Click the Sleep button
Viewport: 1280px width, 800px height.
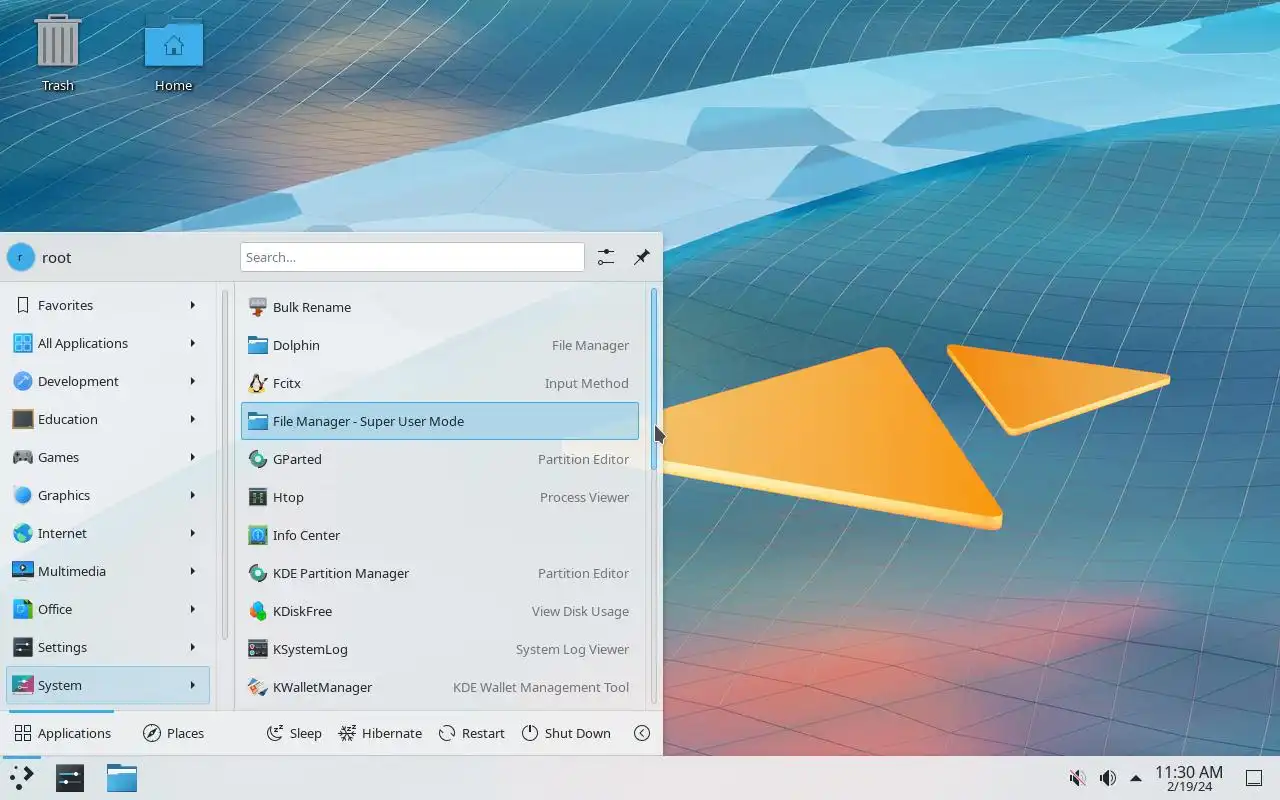tap(294, 733)
